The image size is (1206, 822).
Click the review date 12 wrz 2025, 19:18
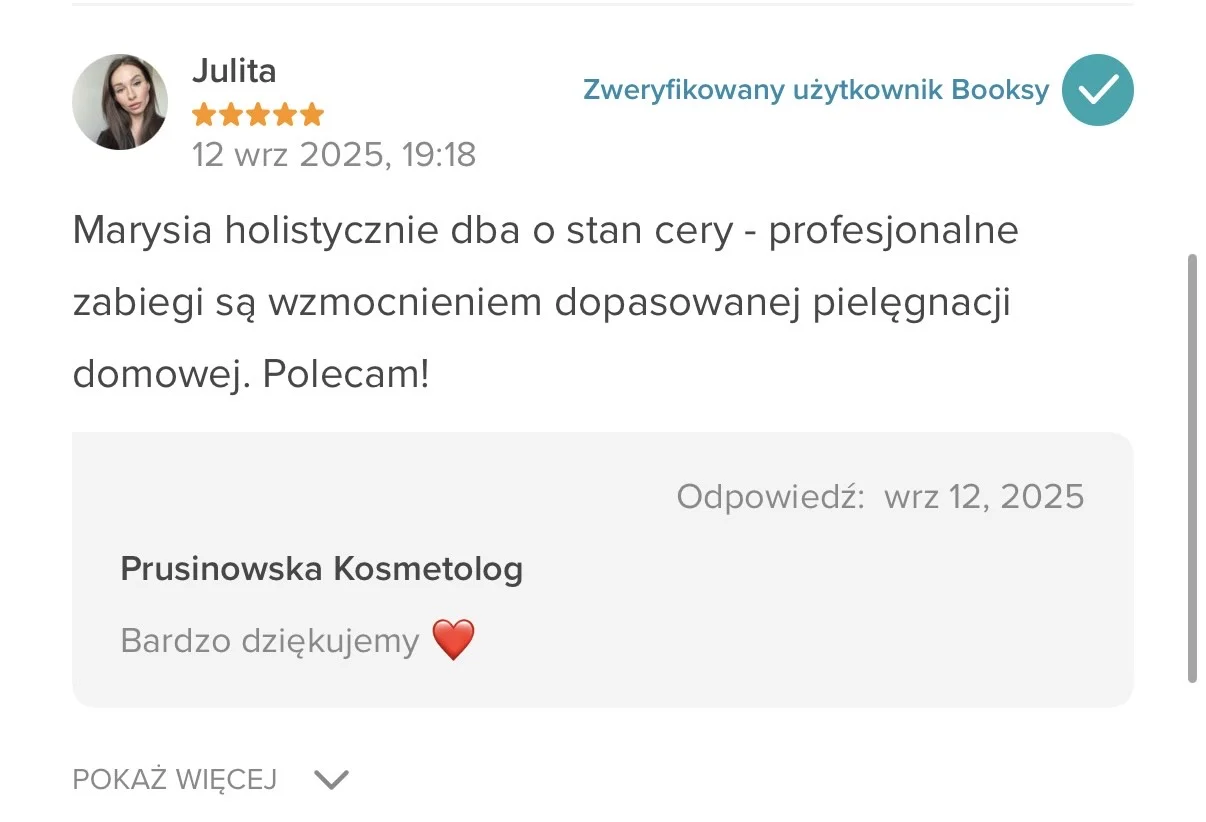pyautogui.click(x=334, y=155)
